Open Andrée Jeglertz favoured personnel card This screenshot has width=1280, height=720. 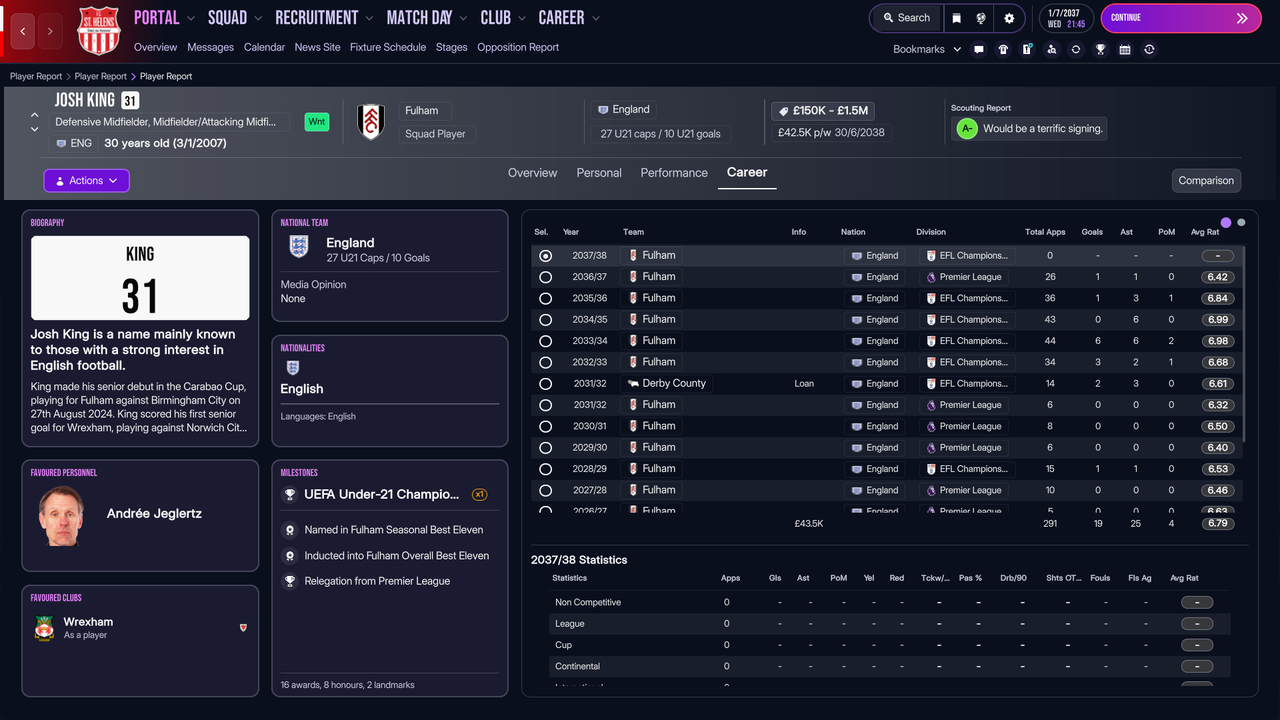(140, 515)
